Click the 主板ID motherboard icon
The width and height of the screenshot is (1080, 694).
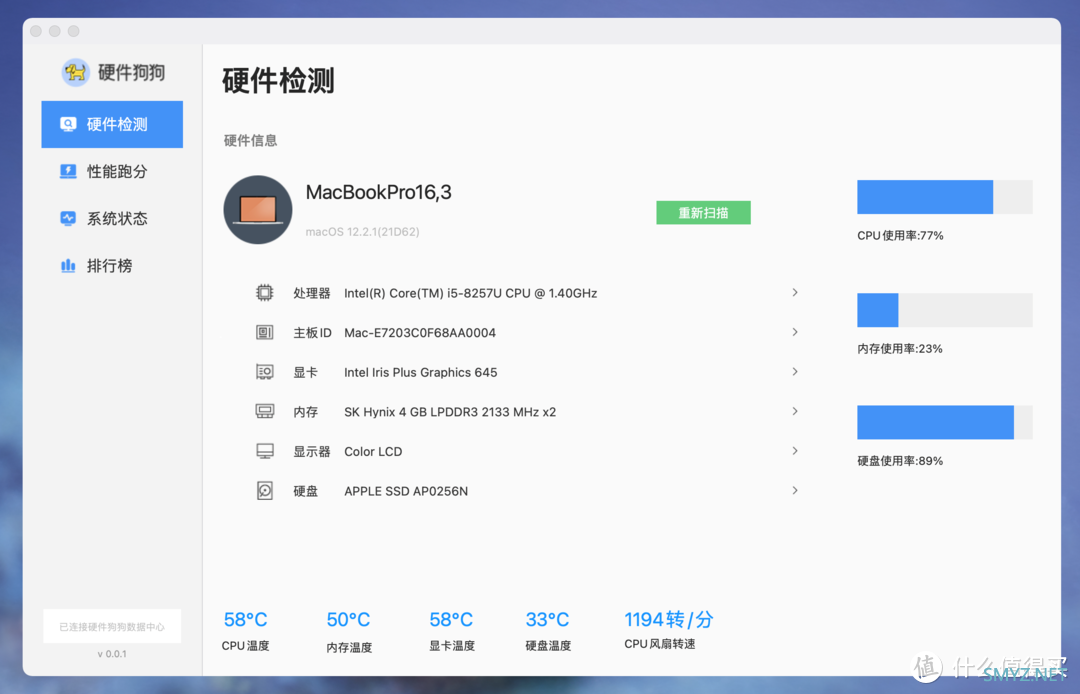264,333
